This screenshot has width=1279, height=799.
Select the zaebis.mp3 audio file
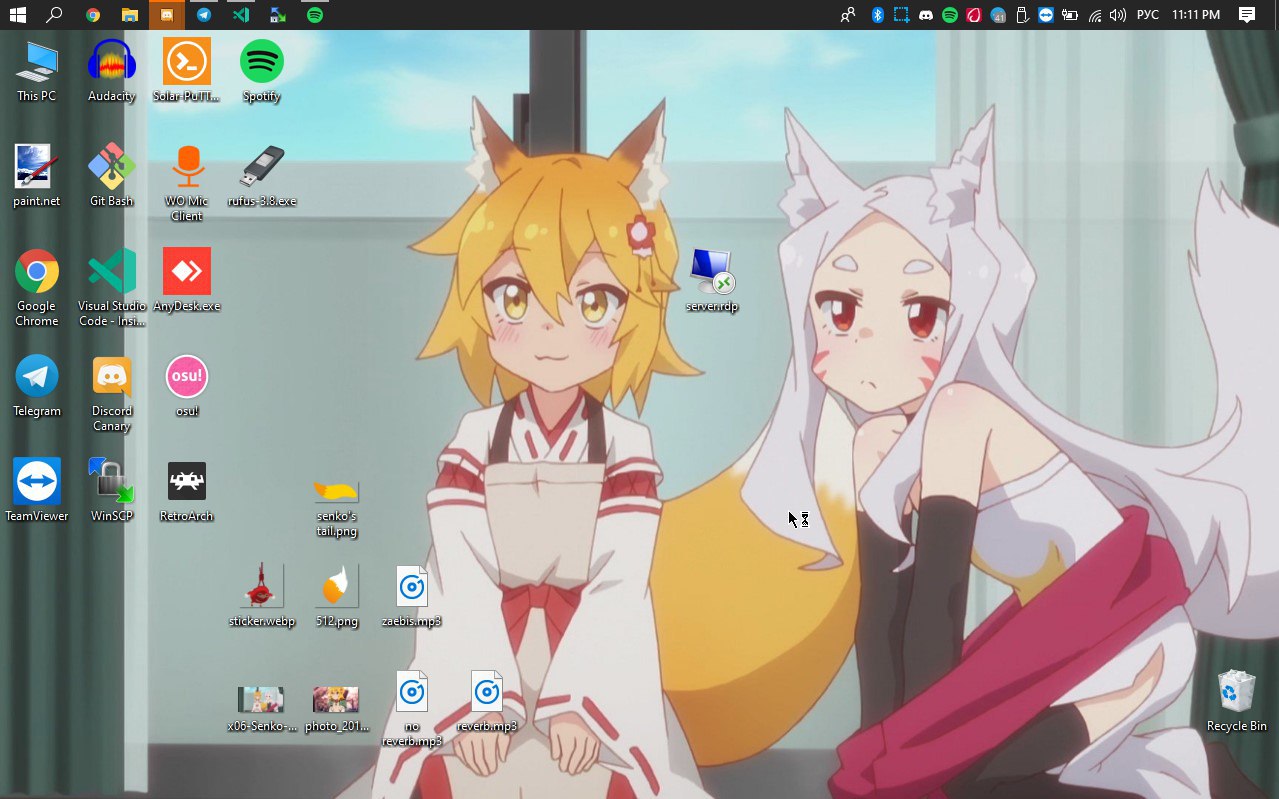pyautogui.click(x=412, y=596)
